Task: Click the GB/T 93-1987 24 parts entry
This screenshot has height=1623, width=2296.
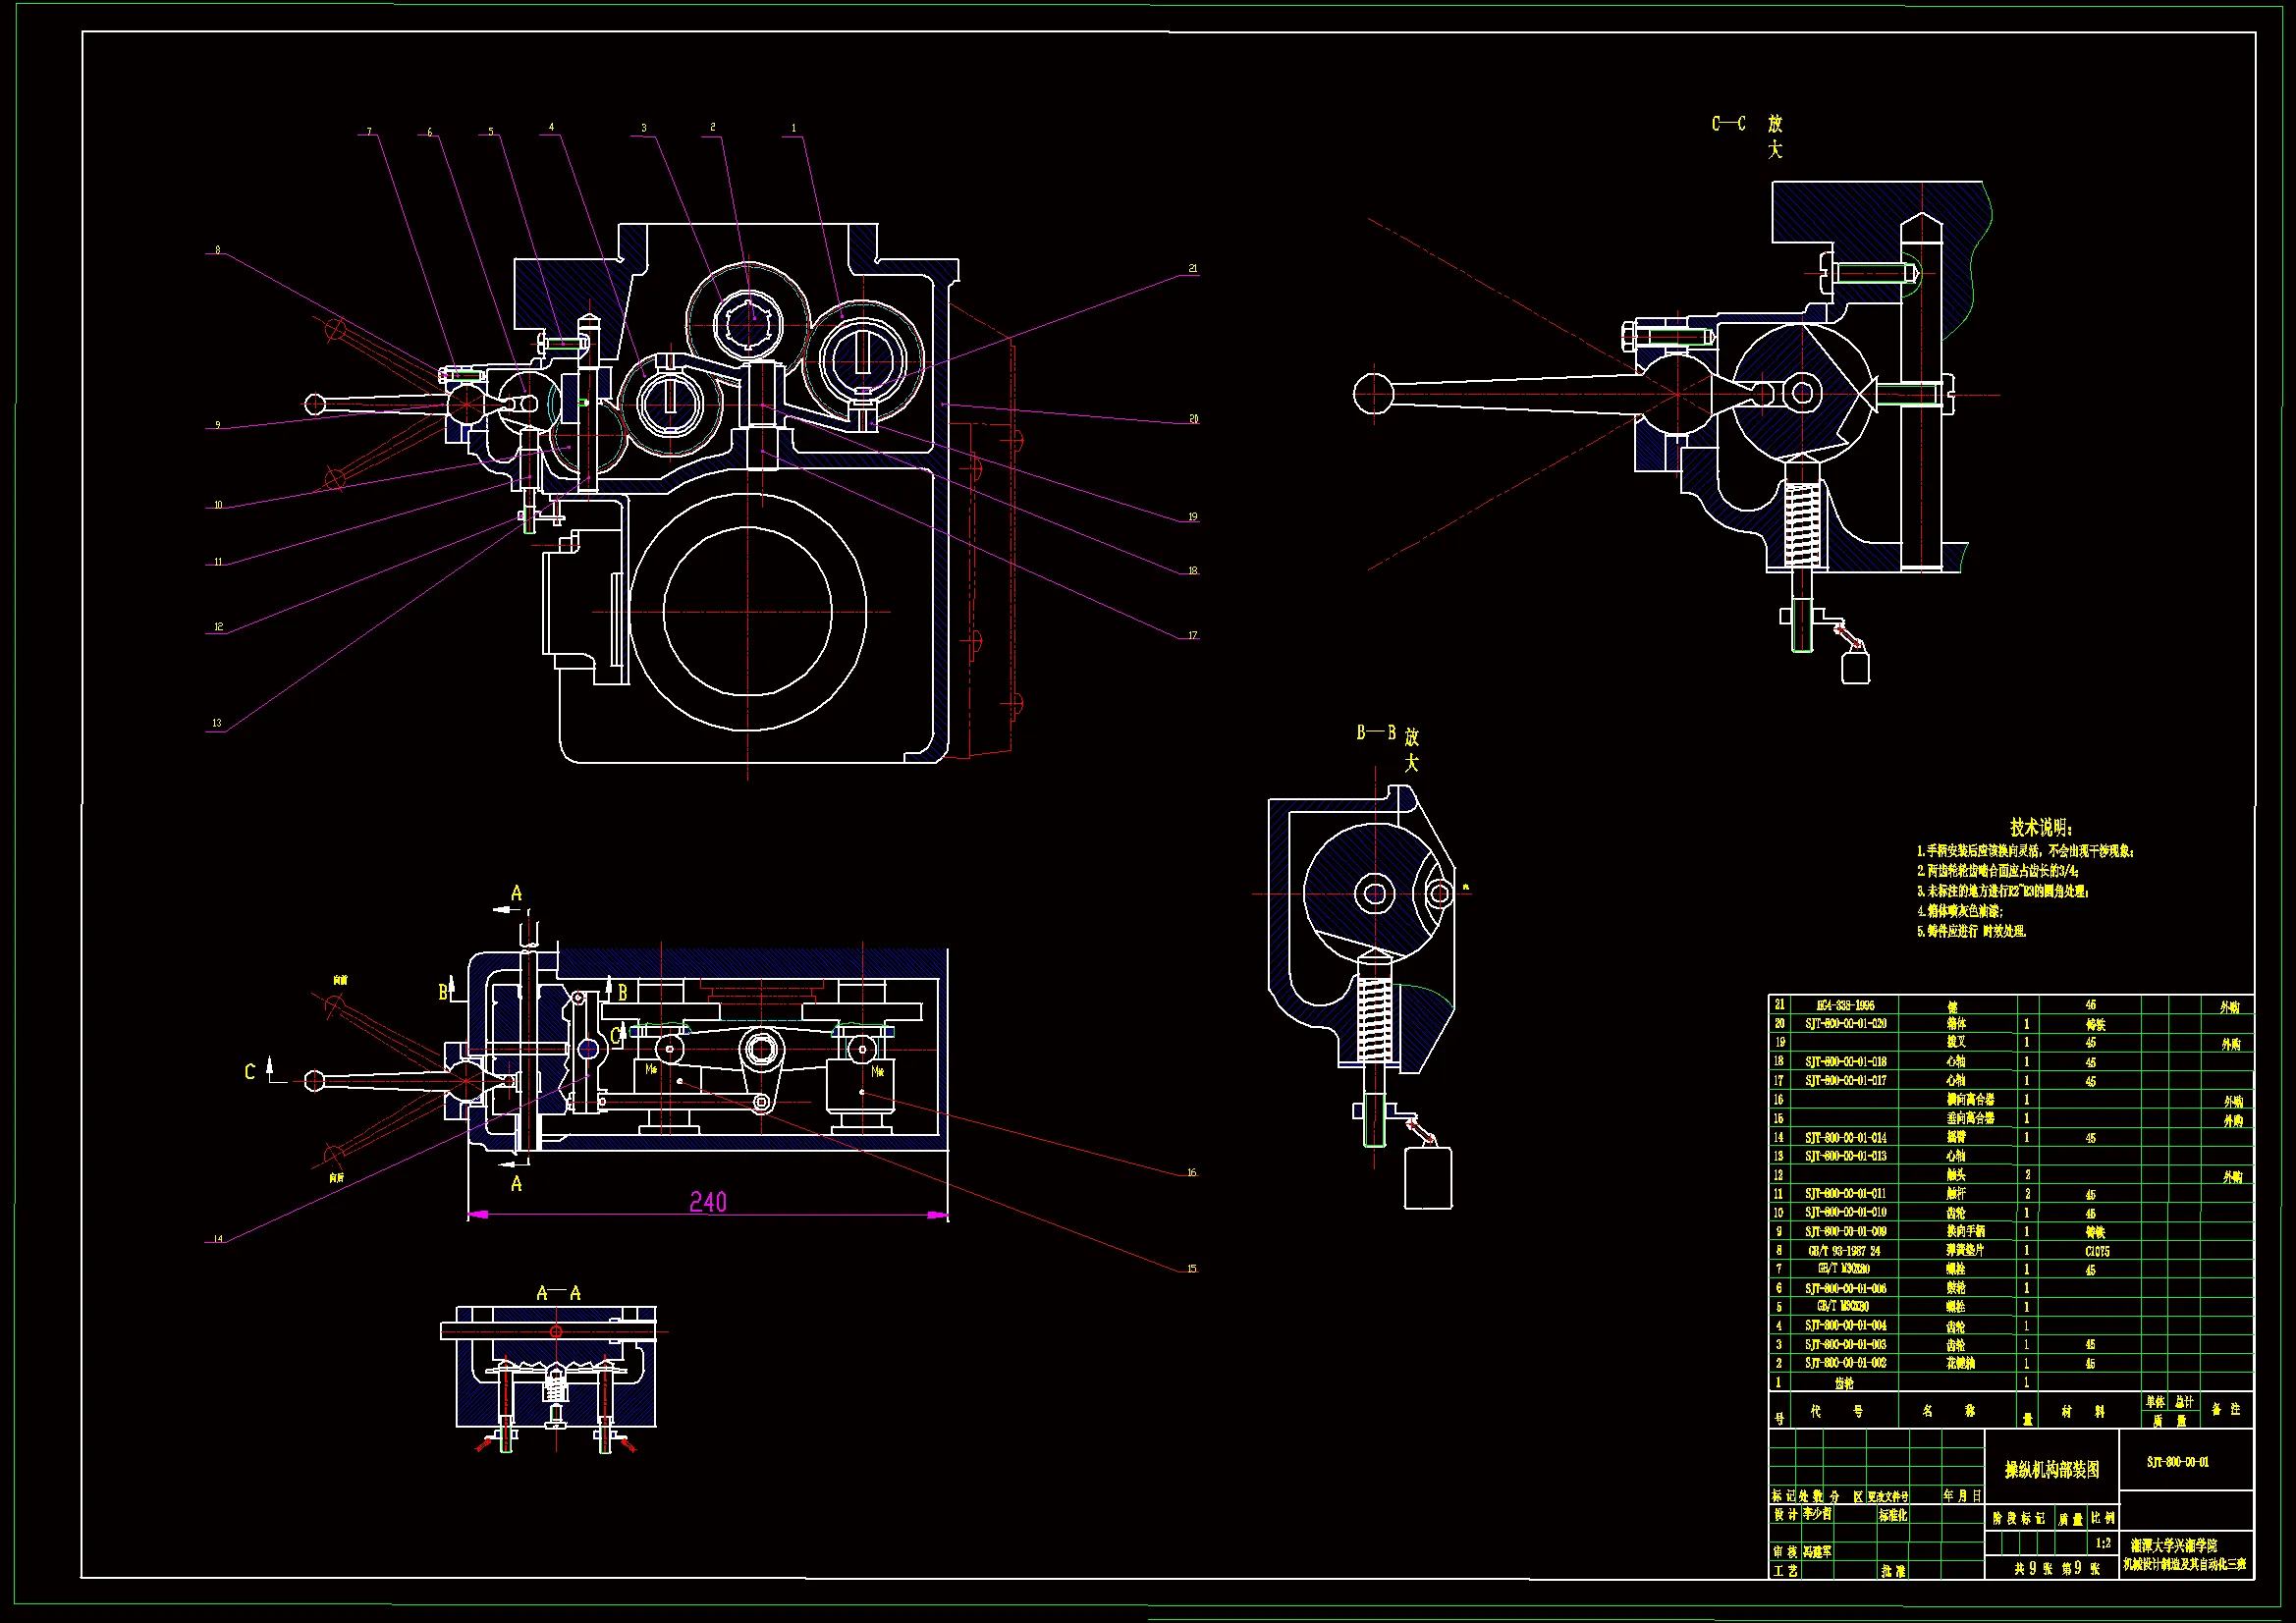Action: click(x=1843, y=1251)
